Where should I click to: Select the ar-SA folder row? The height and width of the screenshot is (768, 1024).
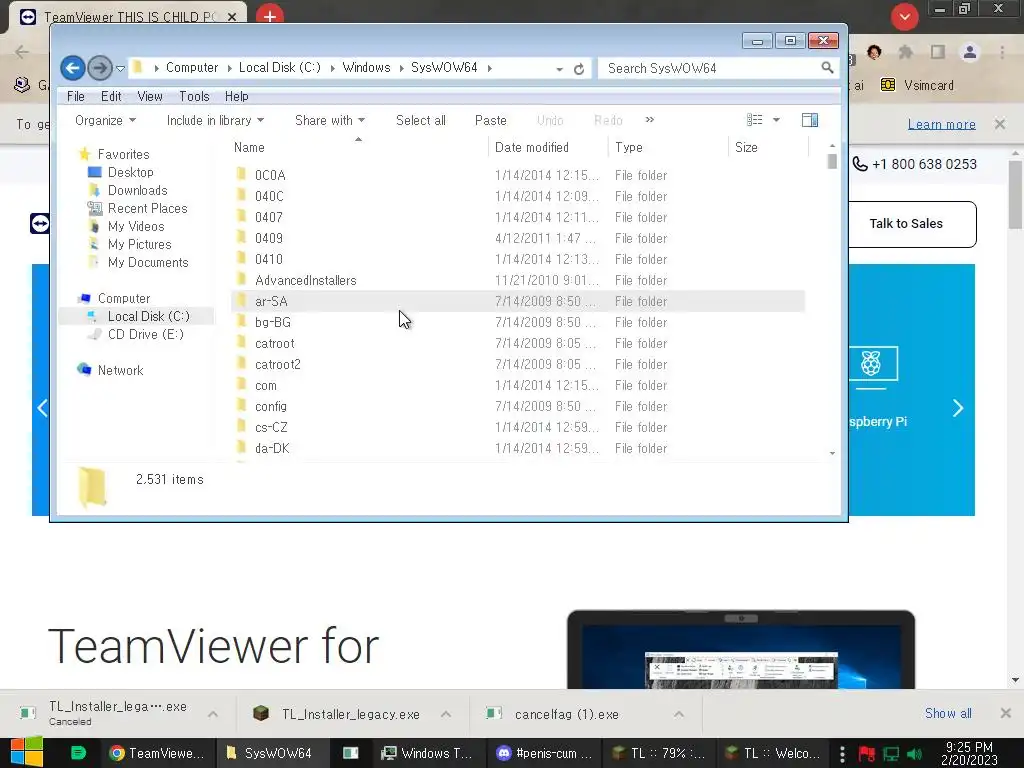[518, 301]
